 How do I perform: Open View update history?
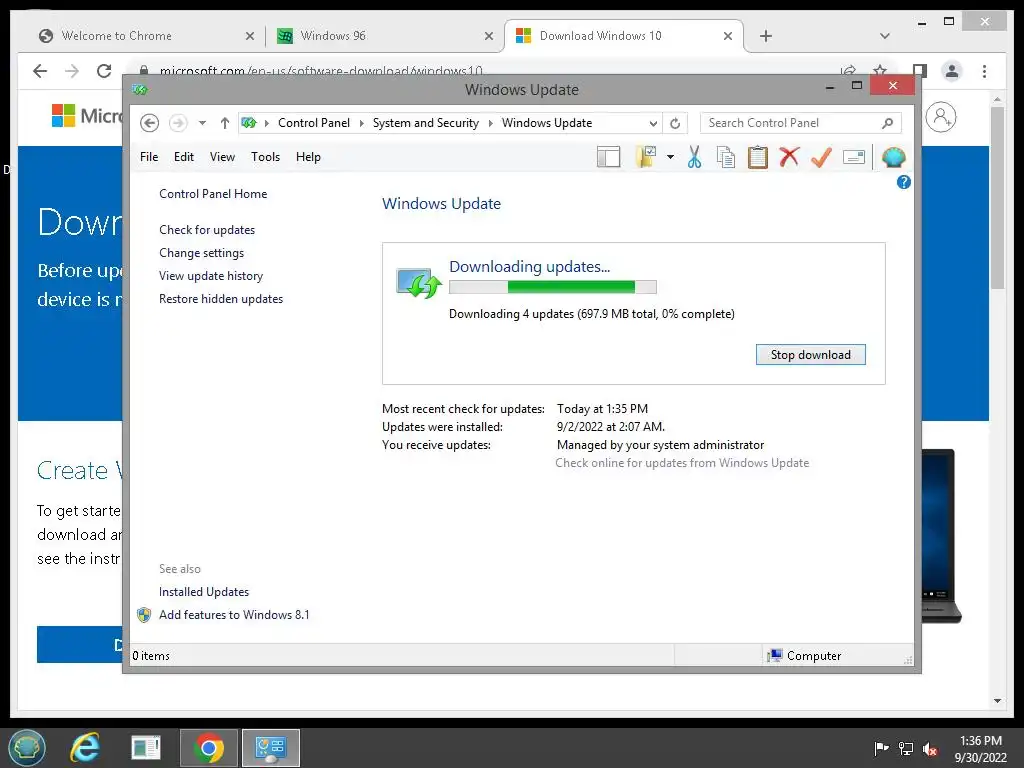coord(211,276)
